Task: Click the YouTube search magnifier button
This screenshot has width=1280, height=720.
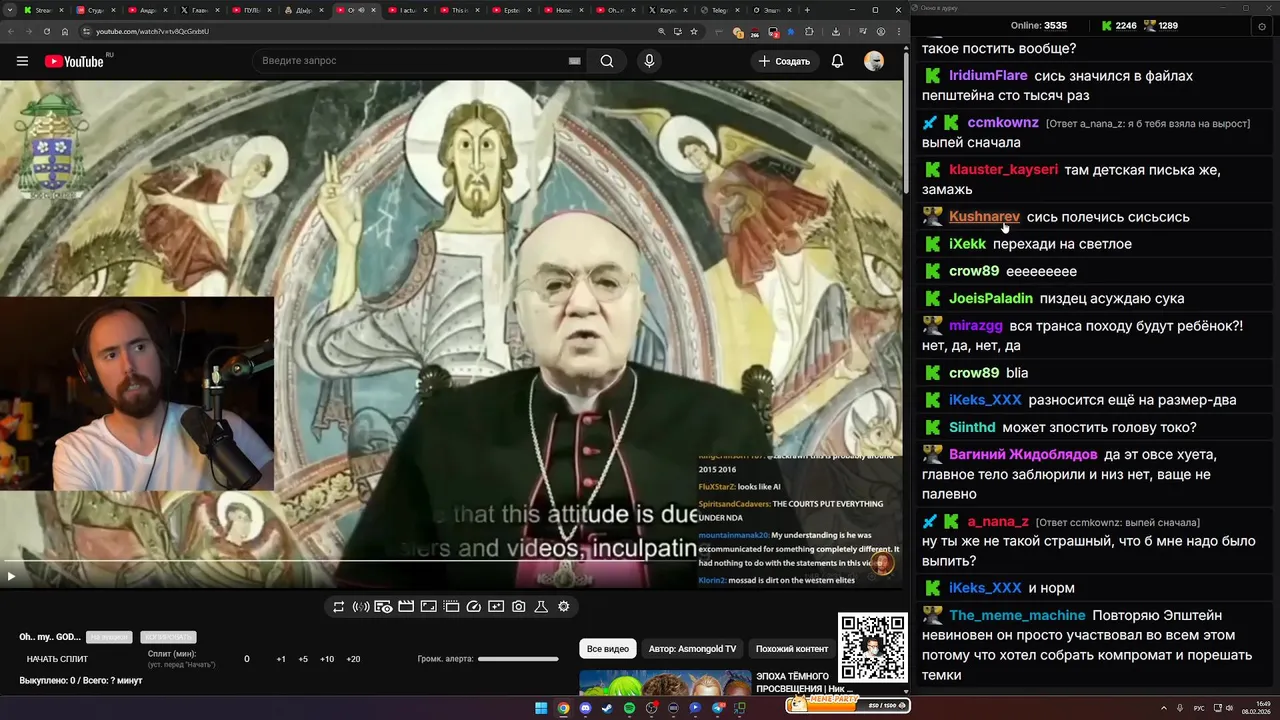Action: [607, 61]
